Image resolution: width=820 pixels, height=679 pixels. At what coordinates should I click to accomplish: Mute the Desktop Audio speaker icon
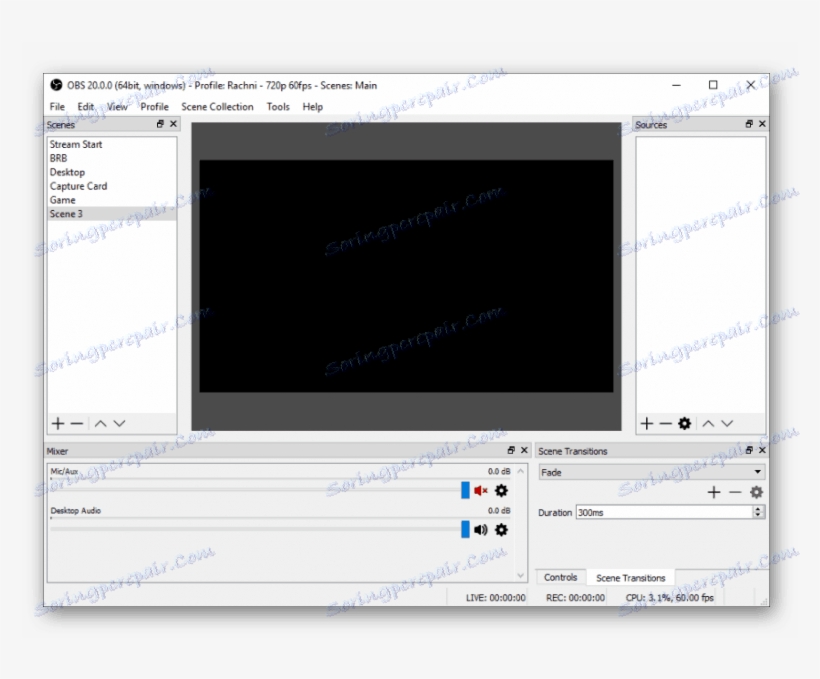point(479,530)
